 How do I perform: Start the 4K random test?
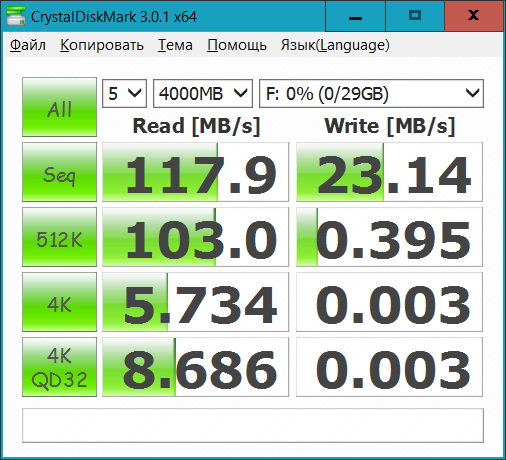tap(59, 302)
